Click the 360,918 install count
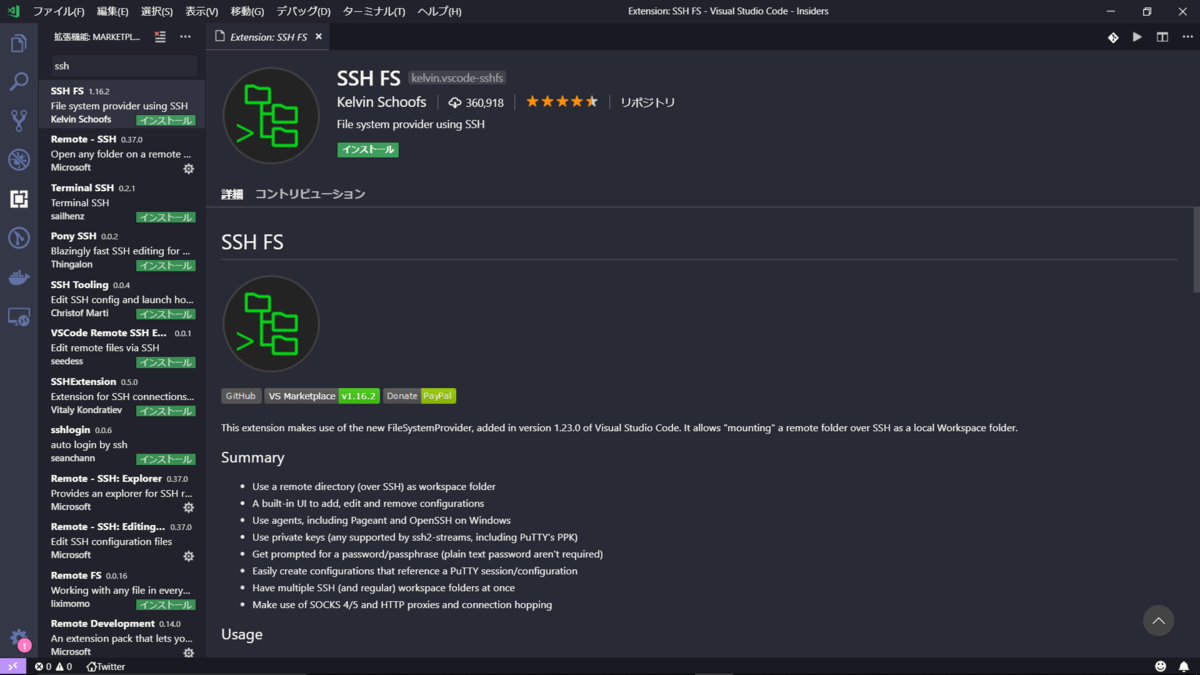Viewport: 1200px width, 675px height. pos(476,103)
